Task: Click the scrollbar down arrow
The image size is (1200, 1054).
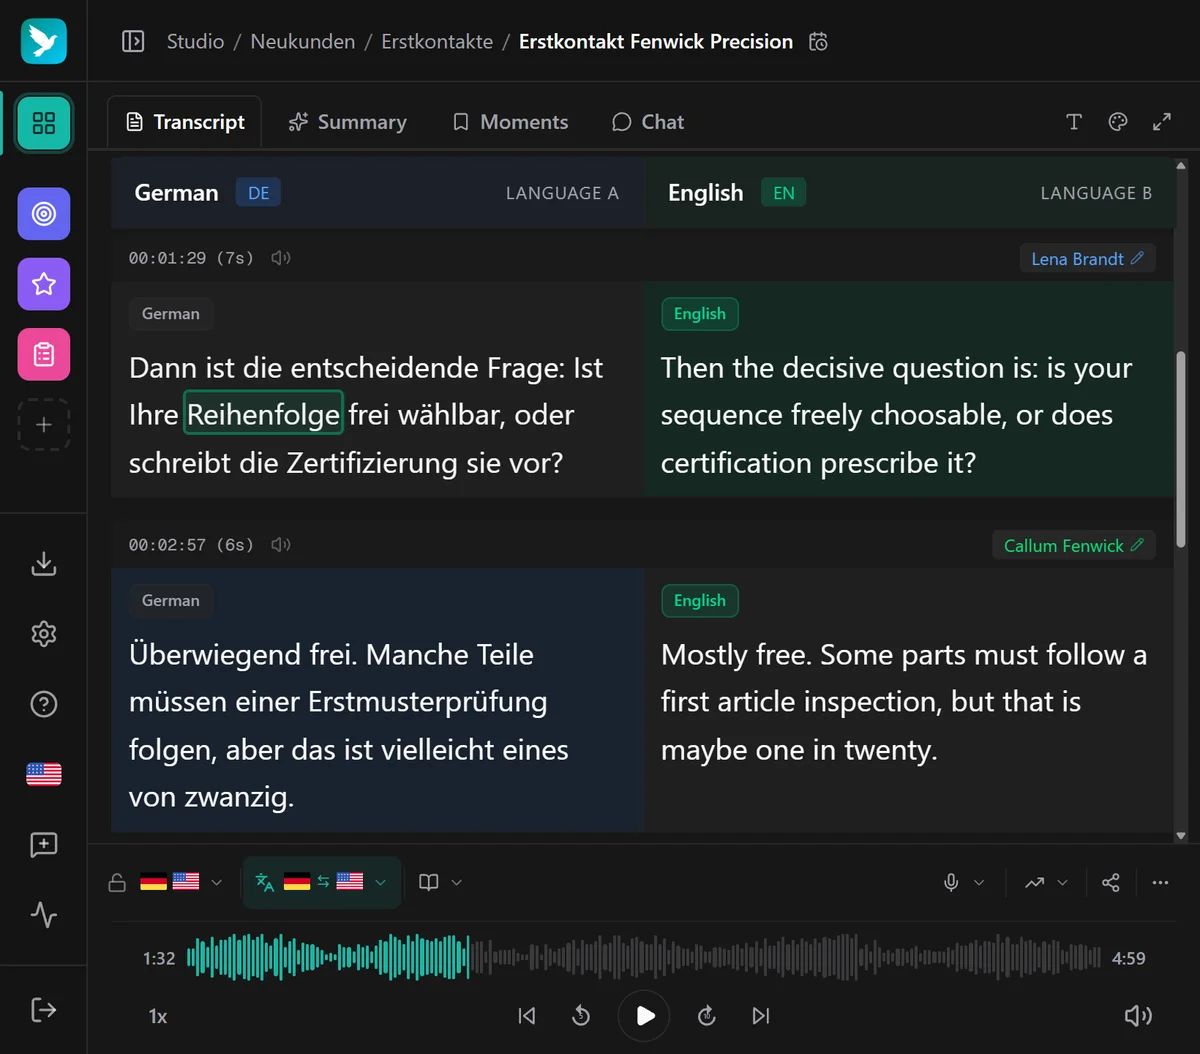Action: click(1181, 835)
